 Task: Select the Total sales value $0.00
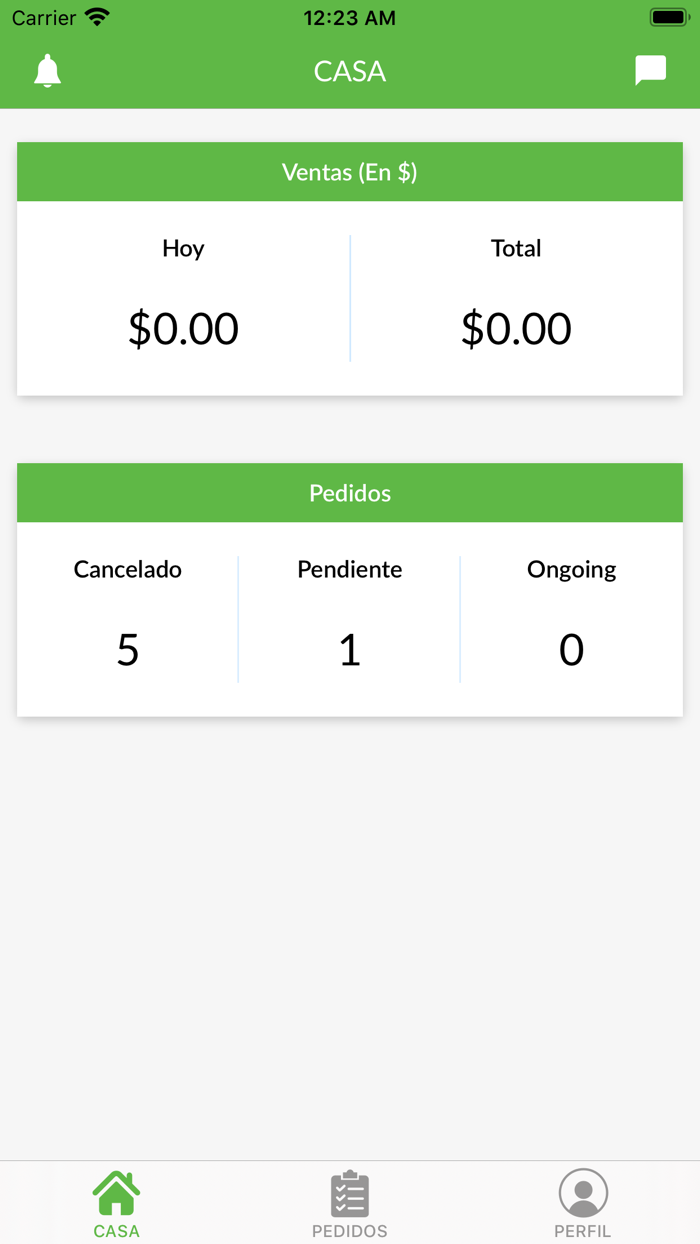(516, 328)
